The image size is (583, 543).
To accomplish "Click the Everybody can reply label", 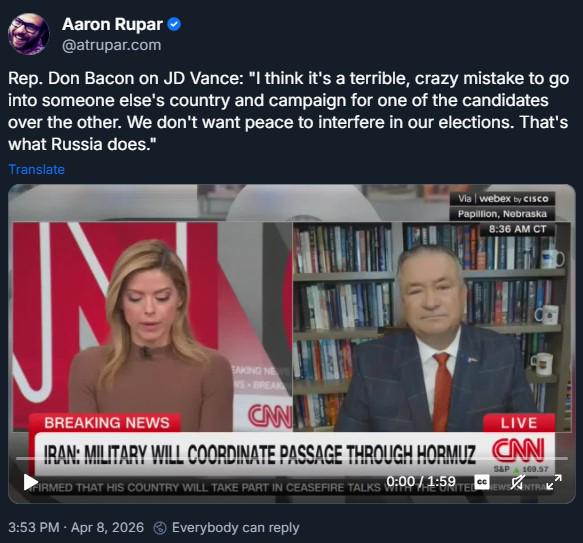I will click(236, 528).
